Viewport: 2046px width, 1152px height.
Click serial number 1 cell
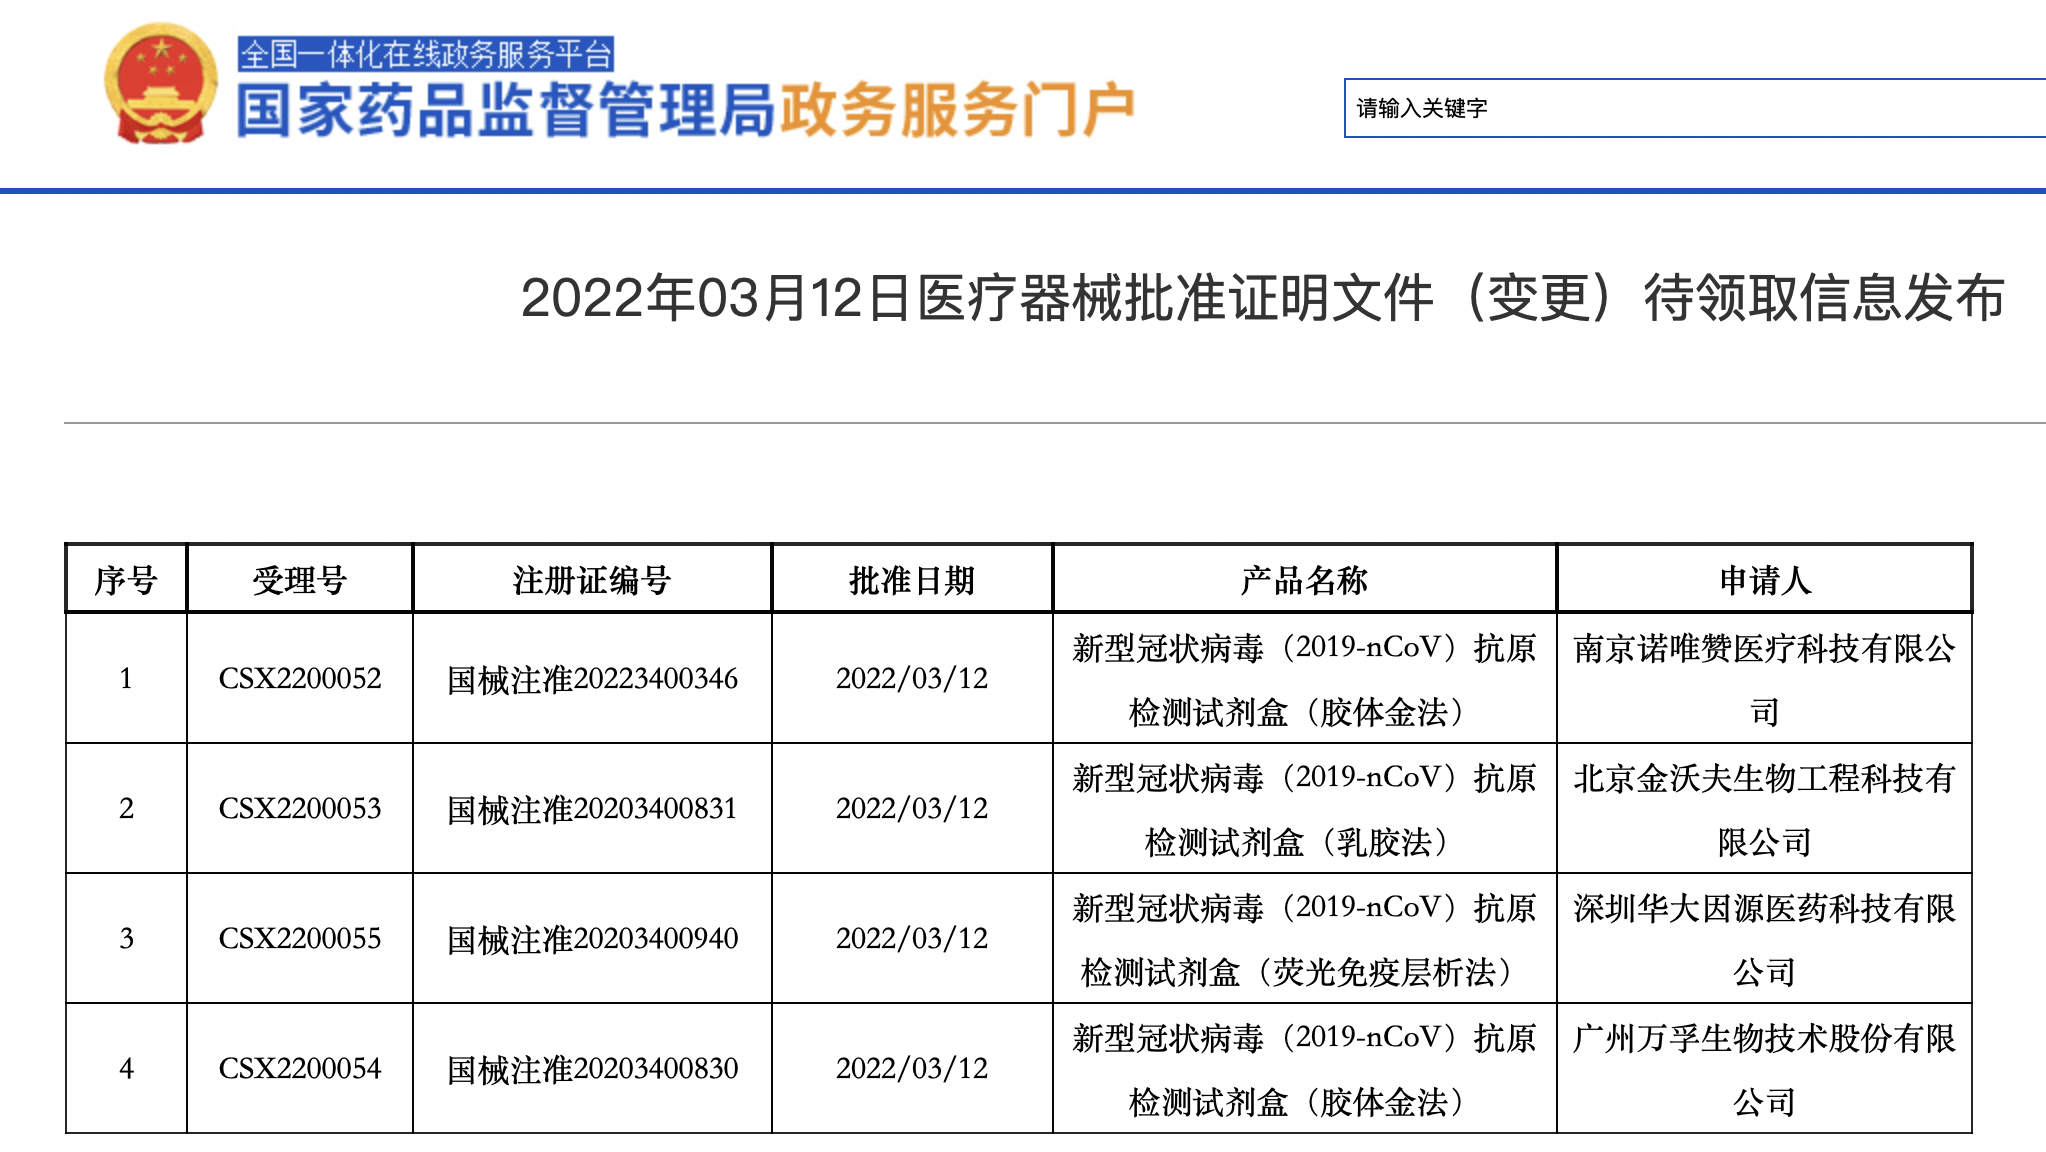click(x=126, y=678)
